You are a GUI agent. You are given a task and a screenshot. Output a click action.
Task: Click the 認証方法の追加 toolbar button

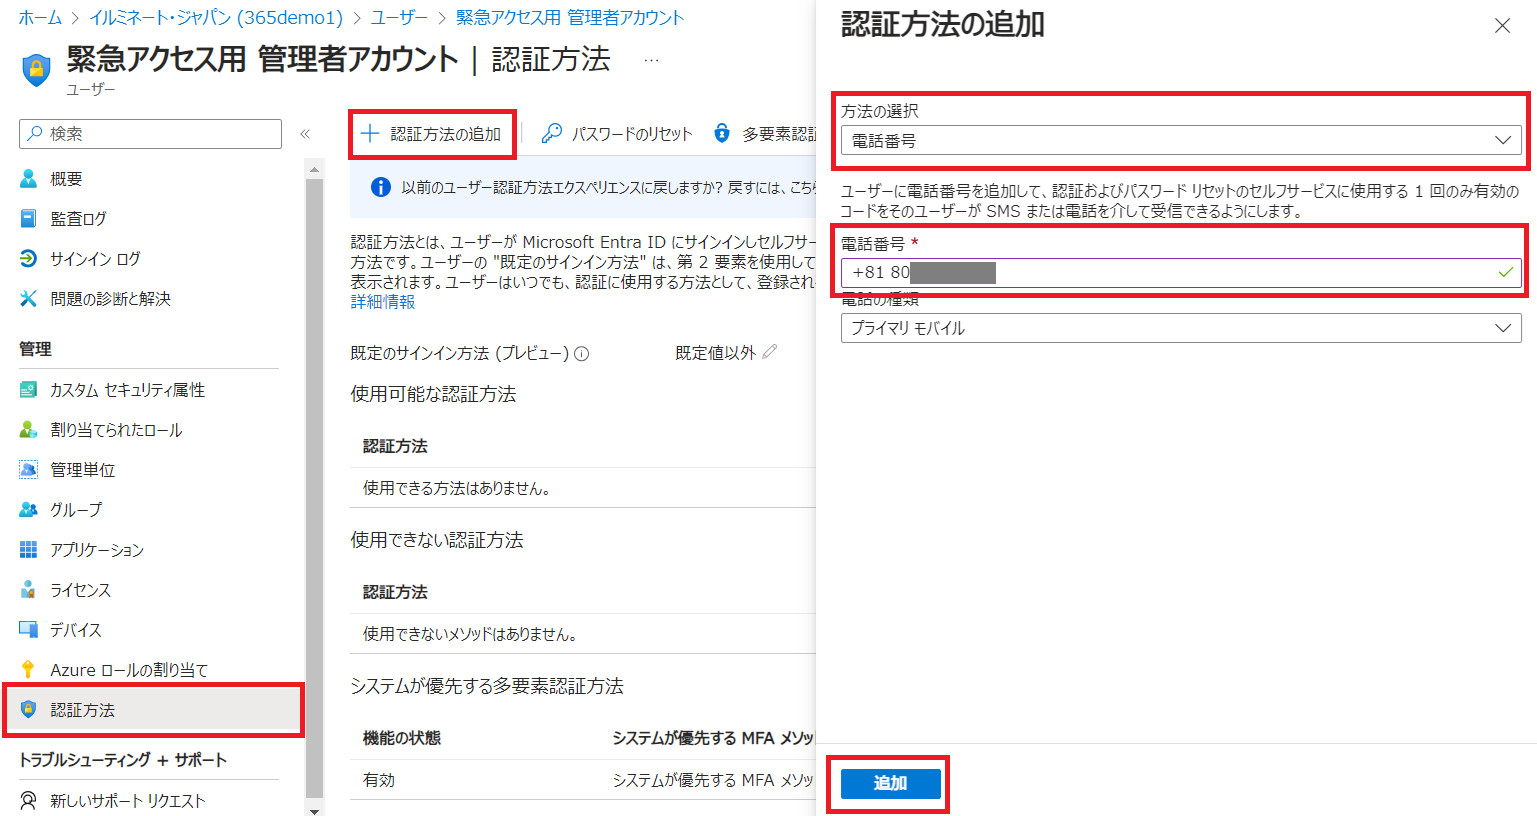pos(432,134)
